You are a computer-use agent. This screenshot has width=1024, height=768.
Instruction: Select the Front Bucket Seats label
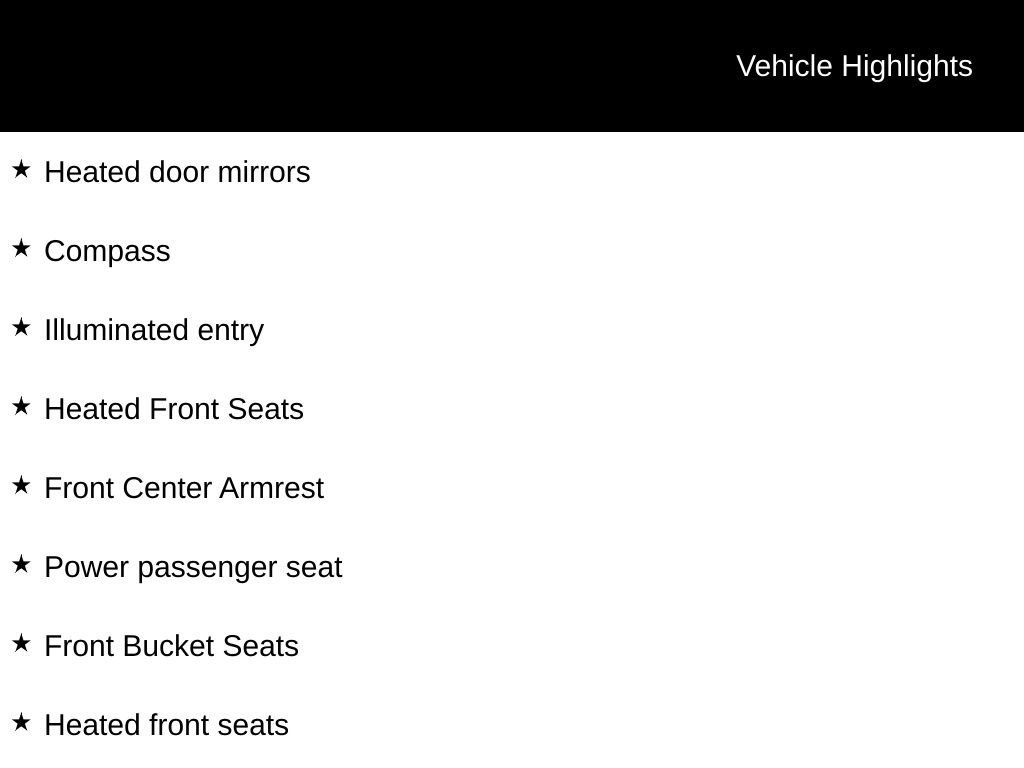click(x=171, y=647)
